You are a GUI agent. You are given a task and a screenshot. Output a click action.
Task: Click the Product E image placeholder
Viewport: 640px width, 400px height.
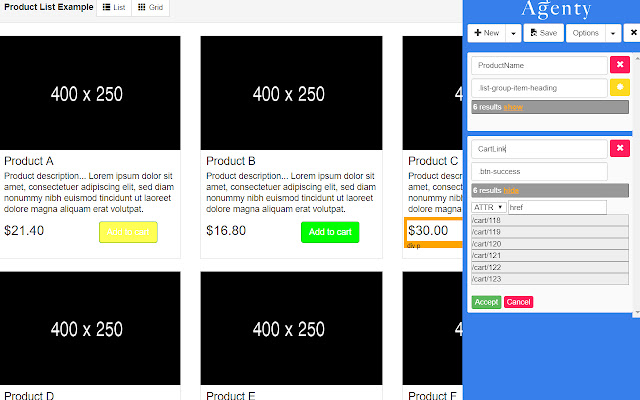[291, 328]
